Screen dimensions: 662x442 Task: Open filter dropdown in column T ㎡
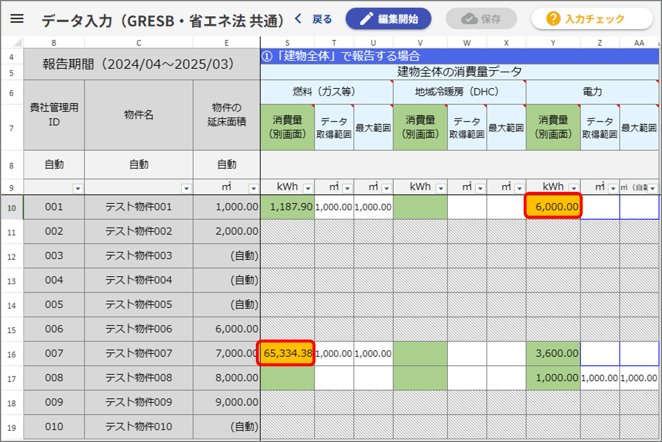click(347, 188)
